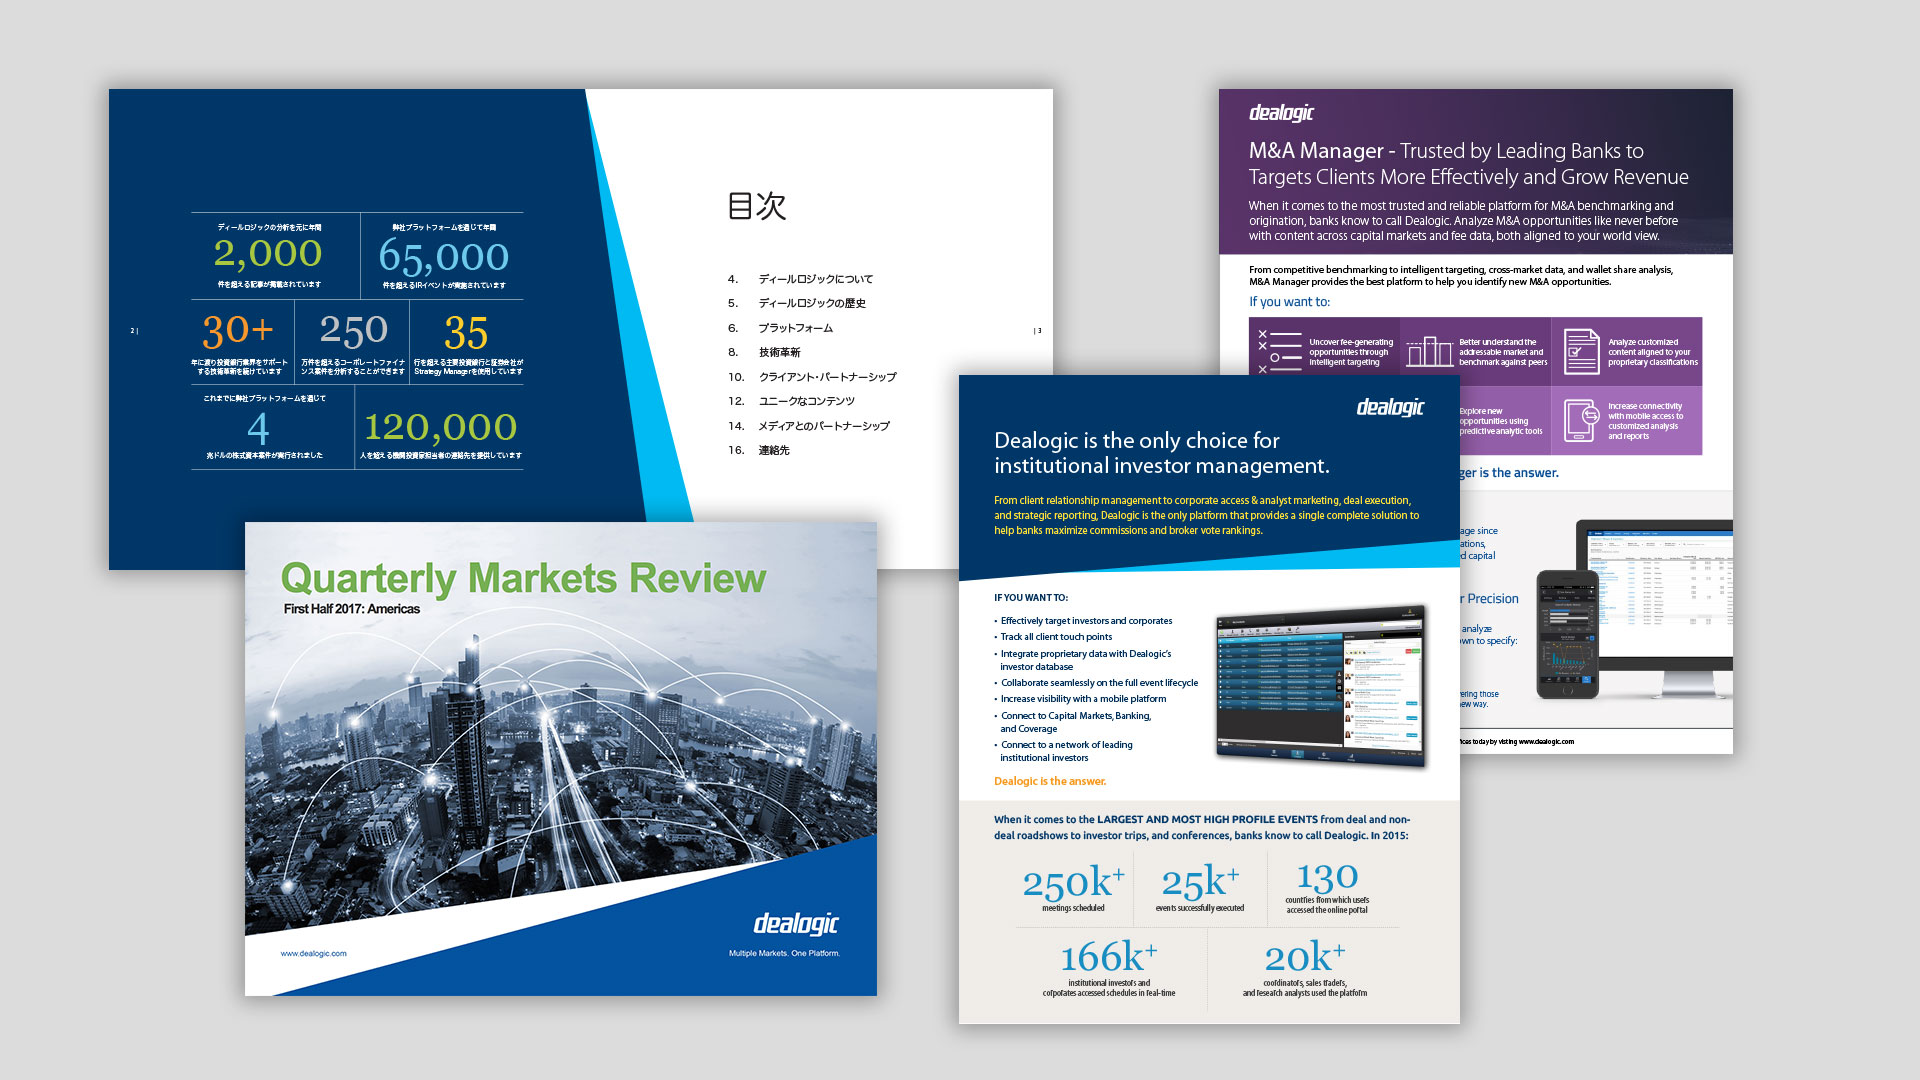Viewport: 1920px width, 1080px height.
Task: Click the M&A Manager headline
Action: pyautogui.click(x=1468, y=164)
